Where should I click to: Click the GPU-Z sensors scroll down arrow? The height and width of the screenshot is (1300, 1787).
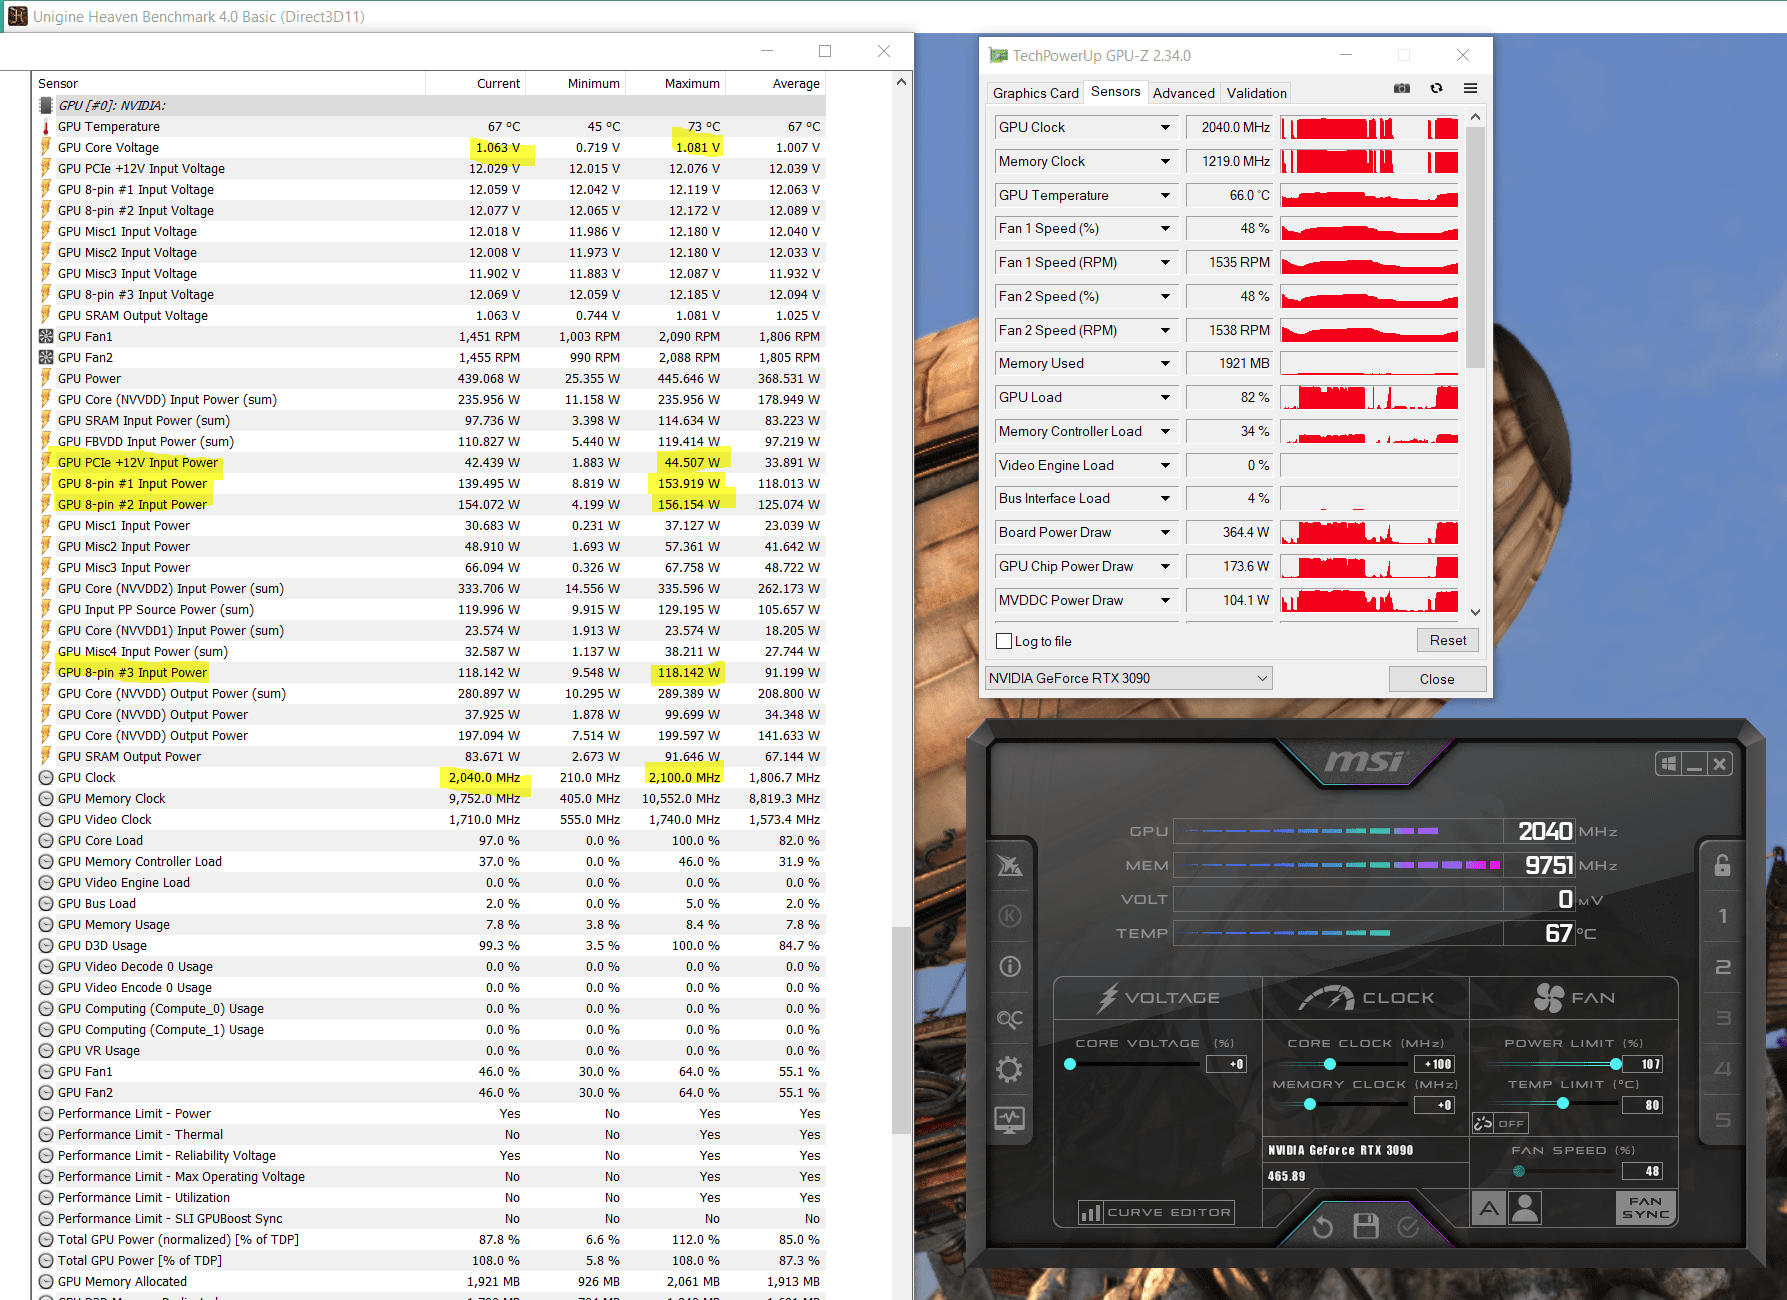coord(1475,612)
